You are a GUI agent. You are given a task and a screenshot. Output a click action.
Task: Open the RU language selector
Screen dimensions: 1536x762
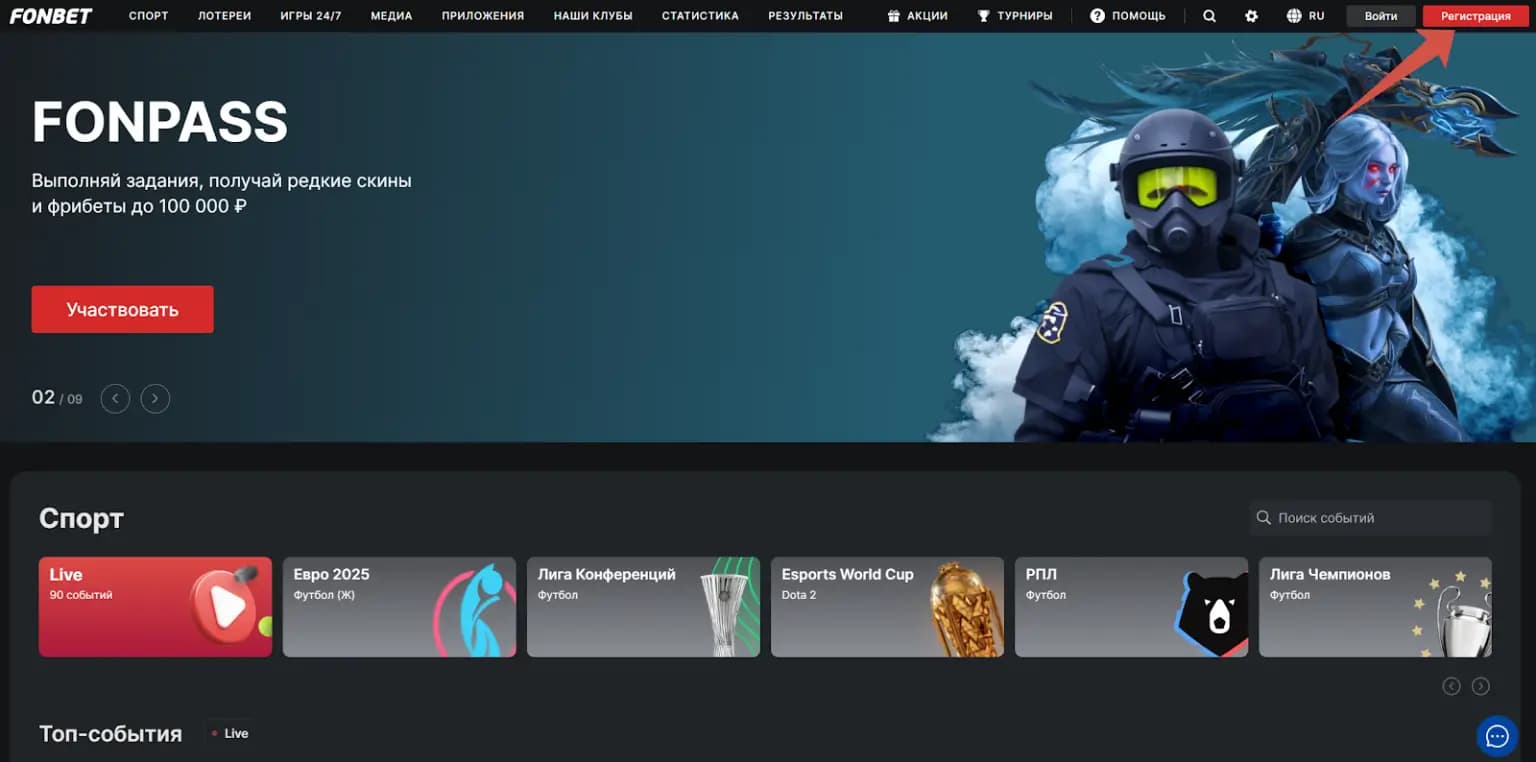coord(1305,16)
